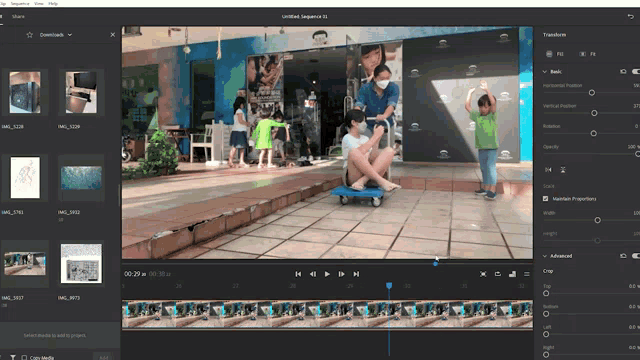Select the video clip in the timeline
This screenshot has width=640, height=360.
(x=327, y=314)
